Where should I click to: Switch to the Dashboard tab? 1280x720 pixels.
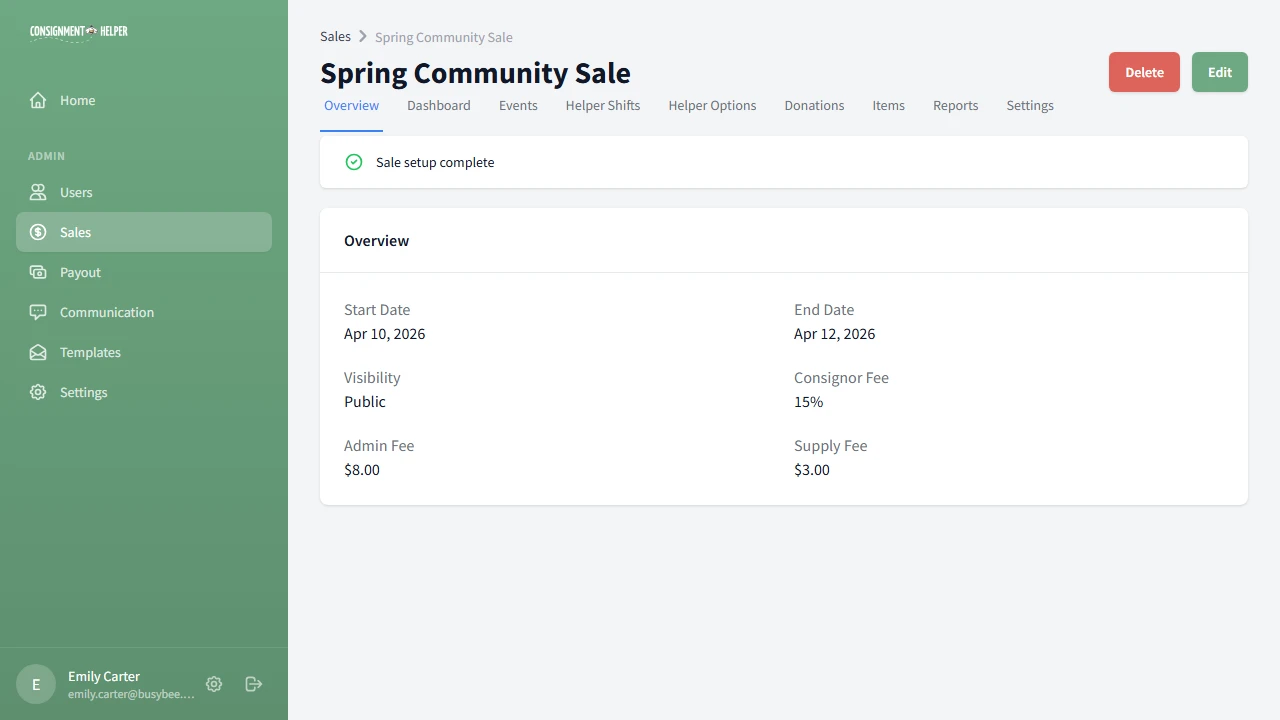[x=438, y=105]
